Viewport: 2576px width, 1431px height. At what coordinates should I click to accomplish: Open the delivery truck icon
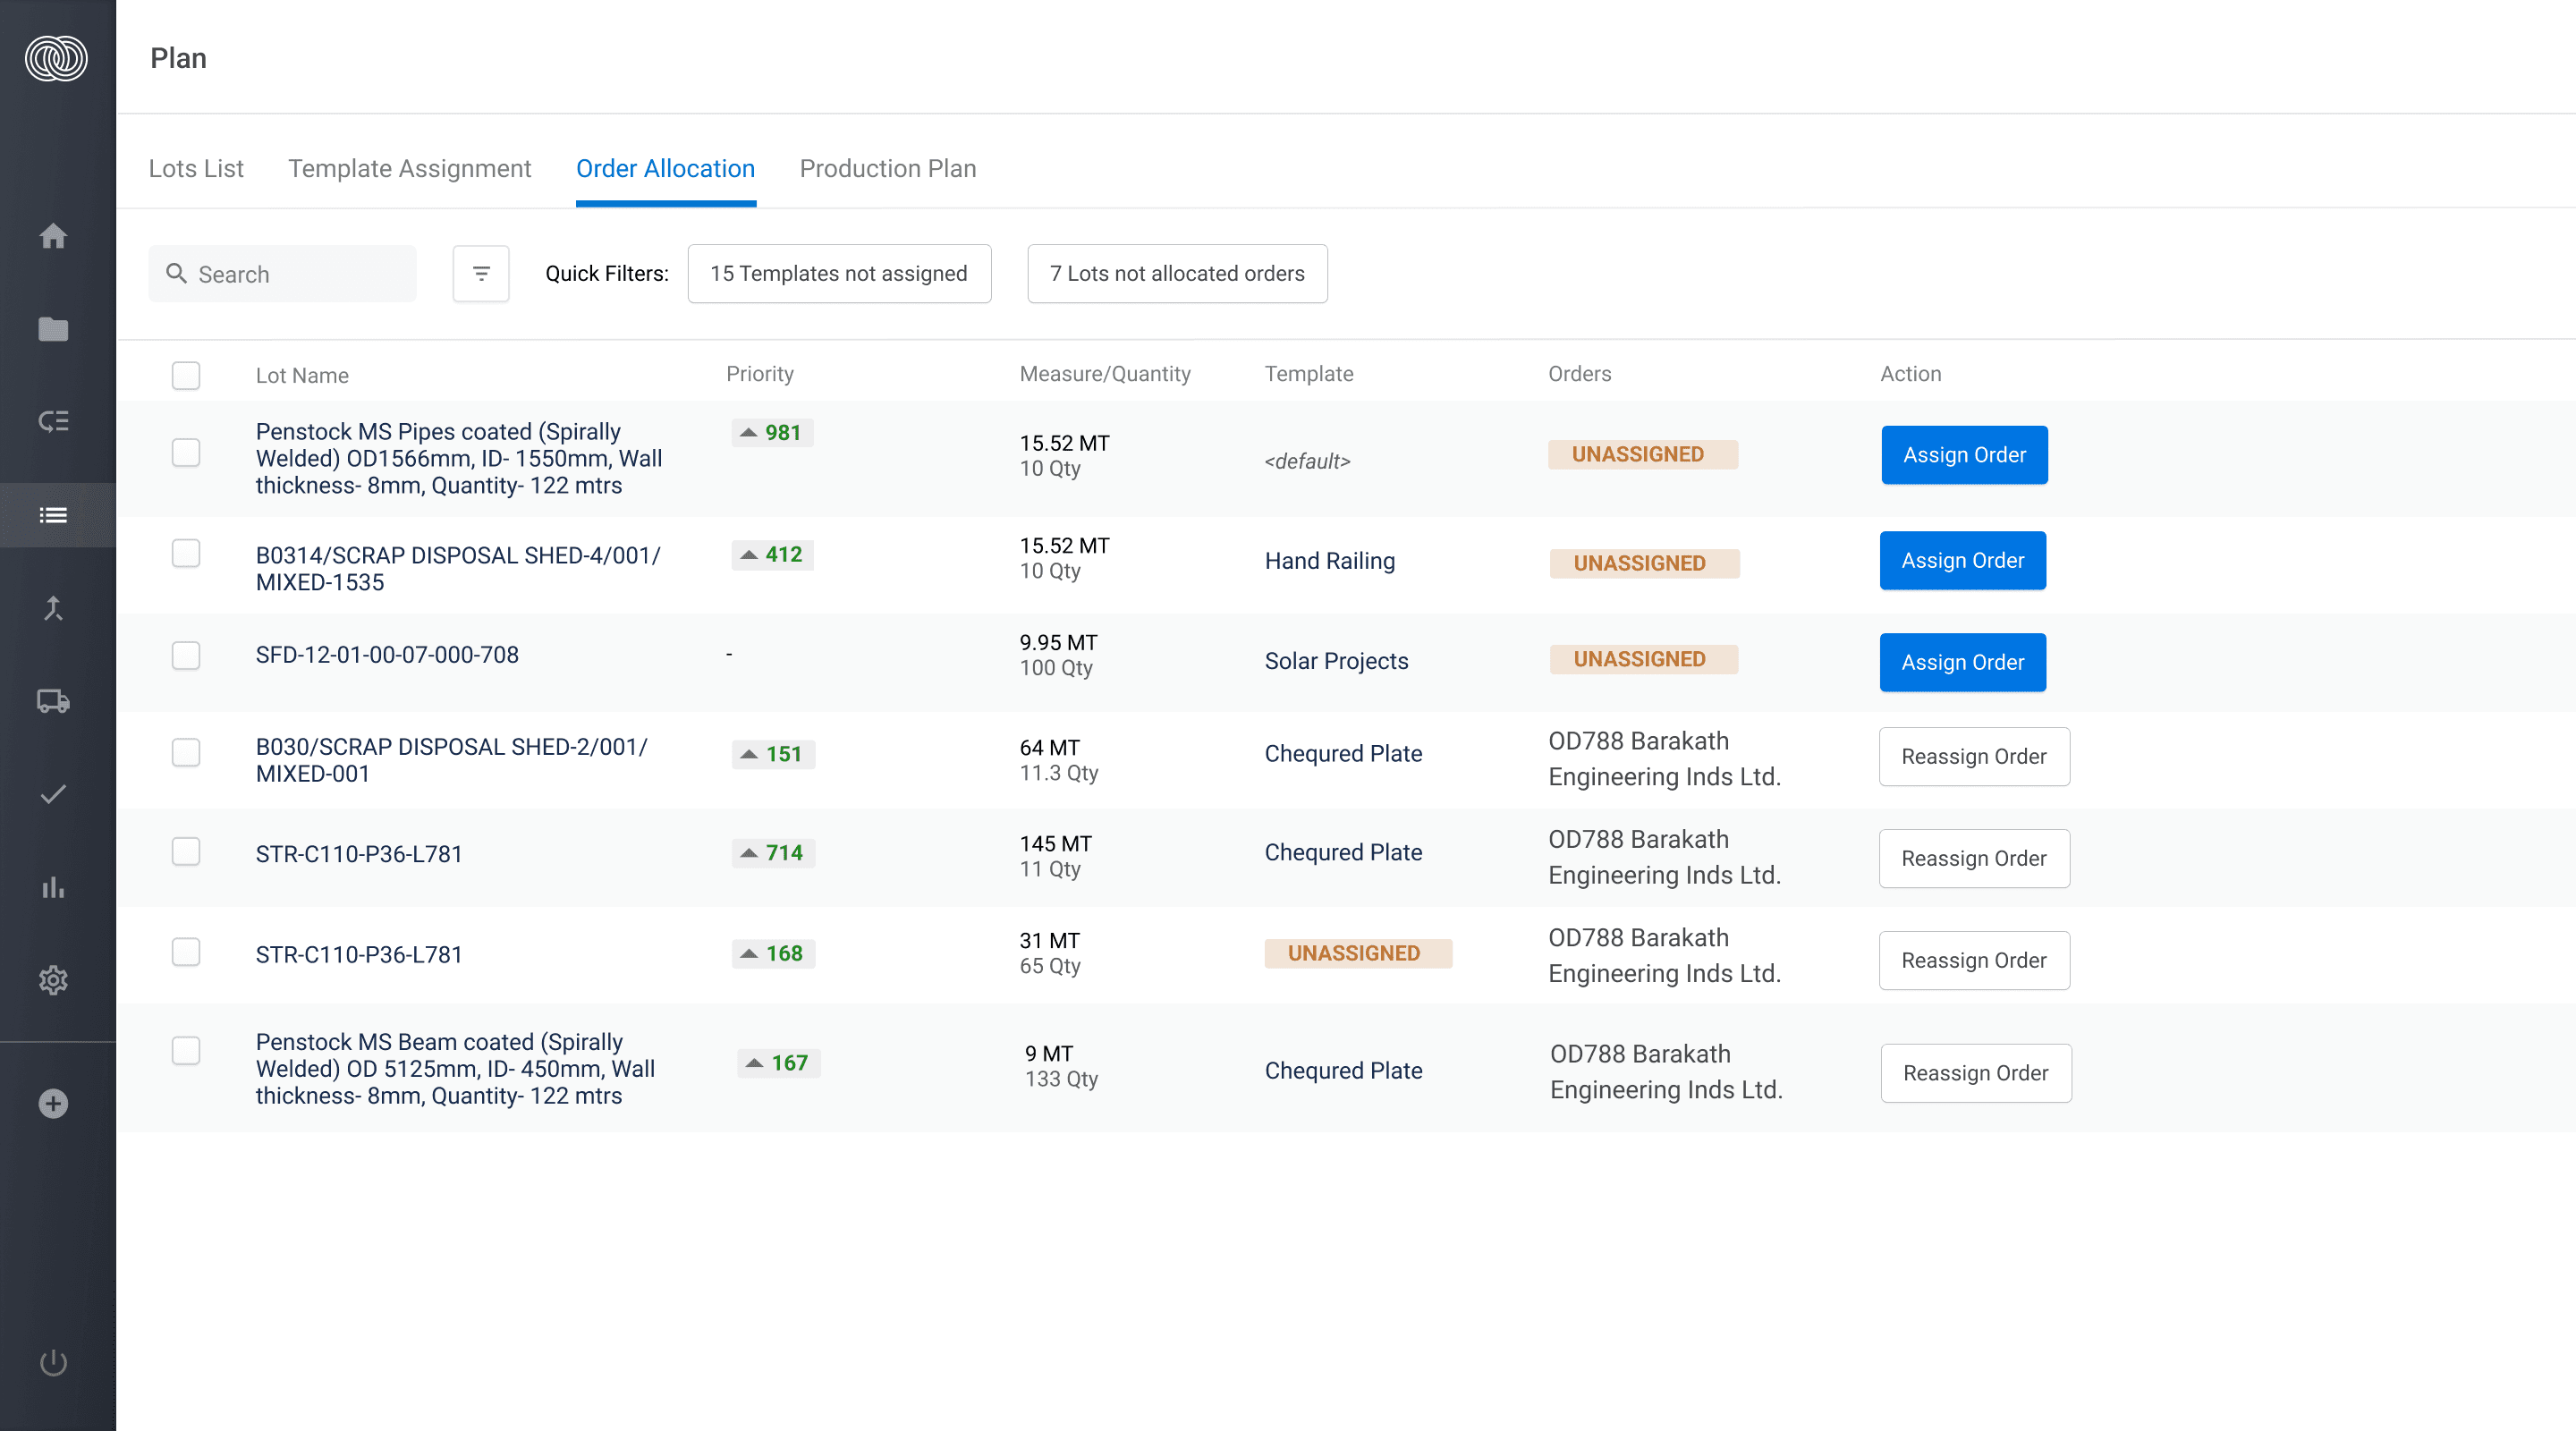point(53,701)
